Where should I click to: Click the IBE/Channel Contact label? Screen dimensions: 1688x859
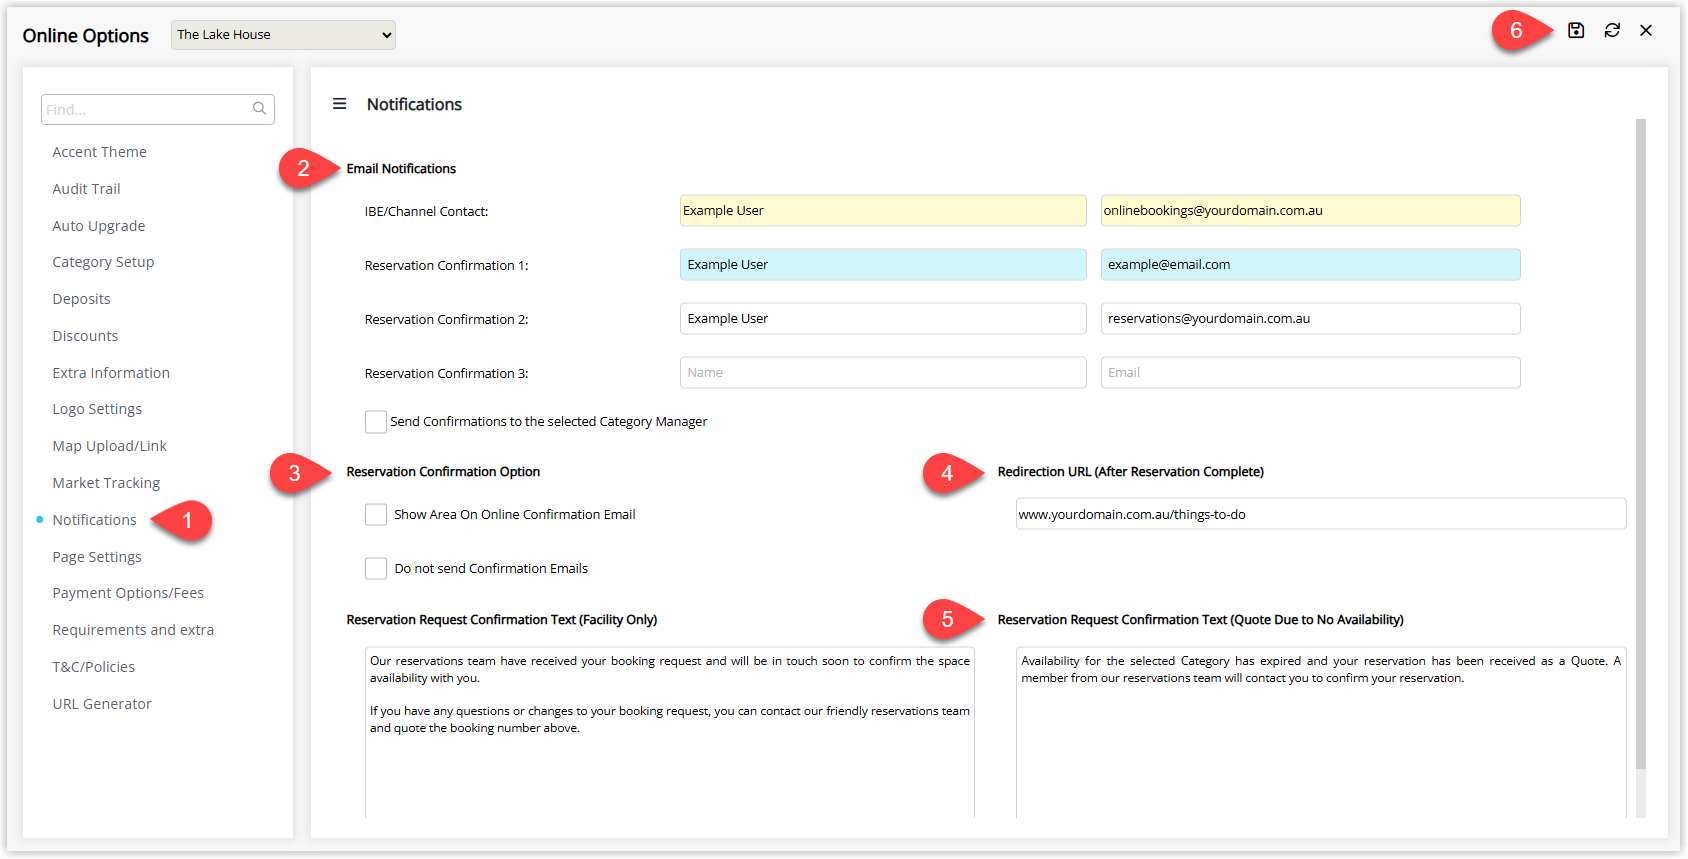[427, 212]
